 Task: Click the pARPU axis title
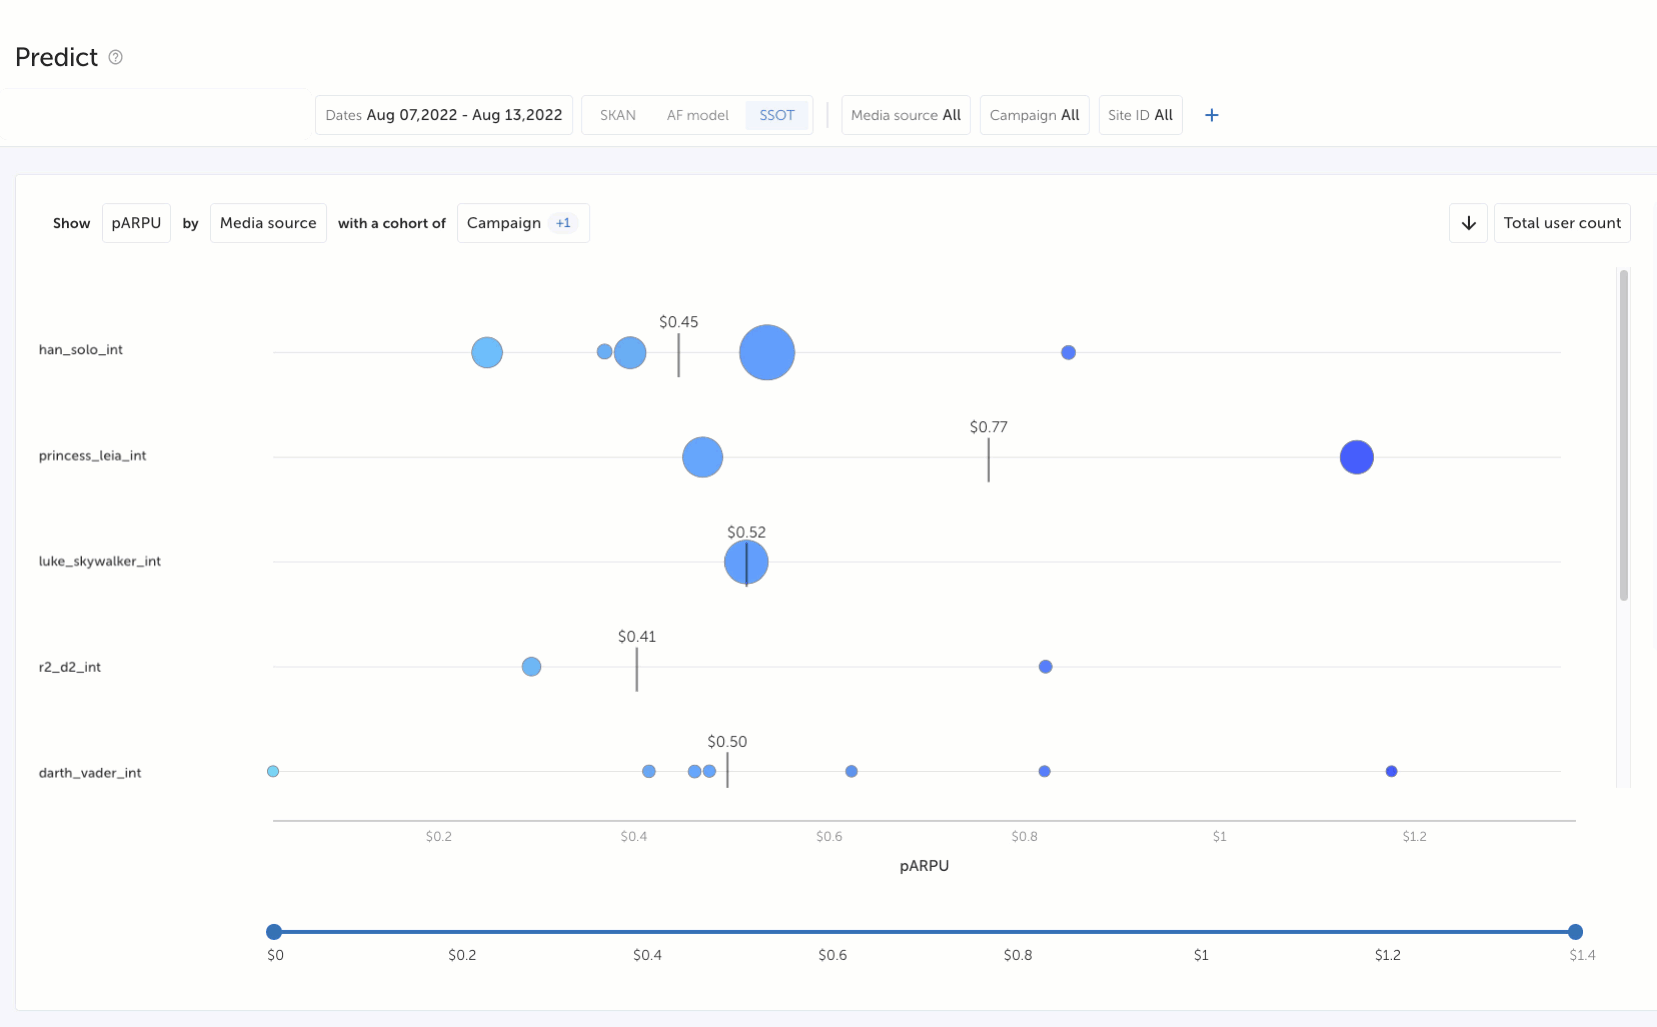(924, 866)
